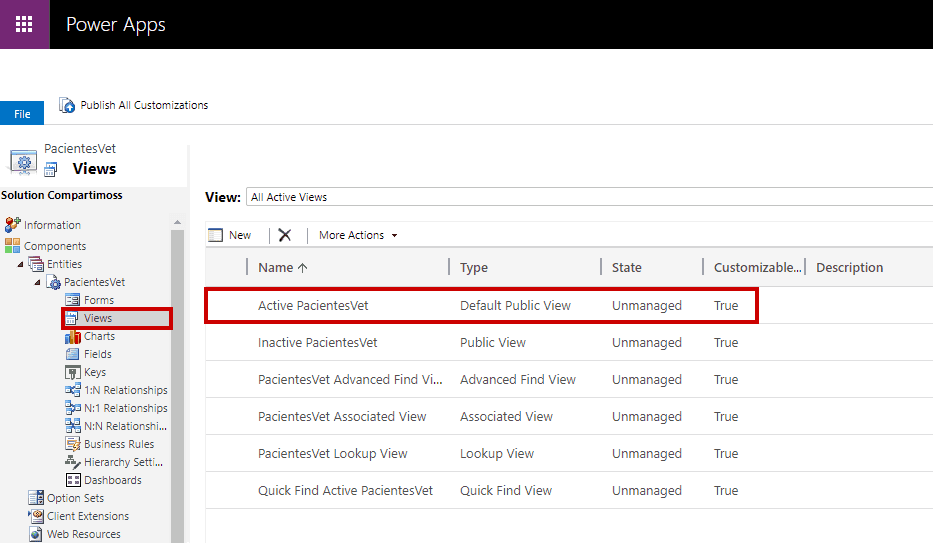The image size is (933, 543).
Task: Click the delete X icon in toolbar
Action: click(285, 235)
